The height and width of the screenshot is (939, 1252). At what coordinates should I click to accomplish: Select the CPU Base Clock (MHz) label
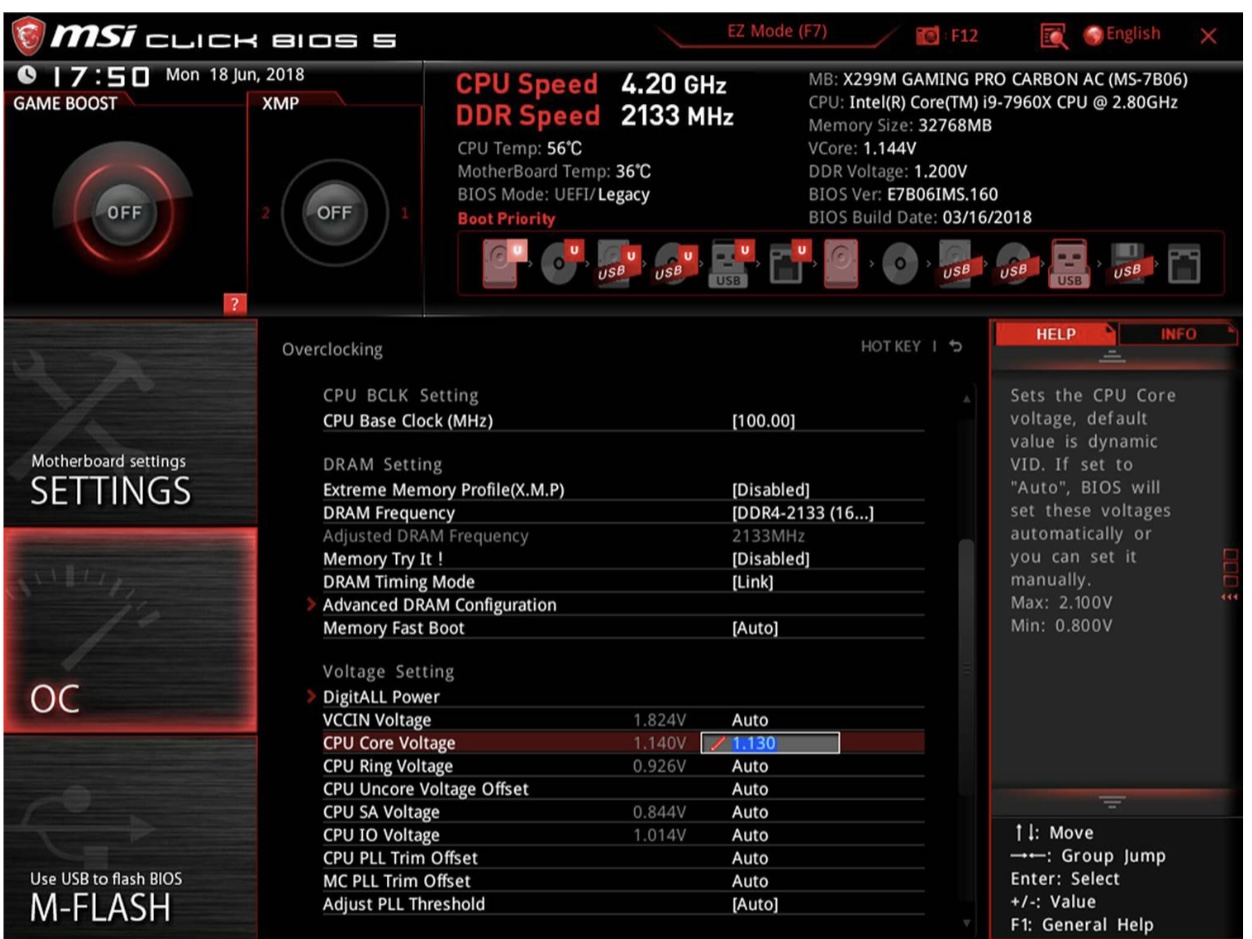[408, 421]
